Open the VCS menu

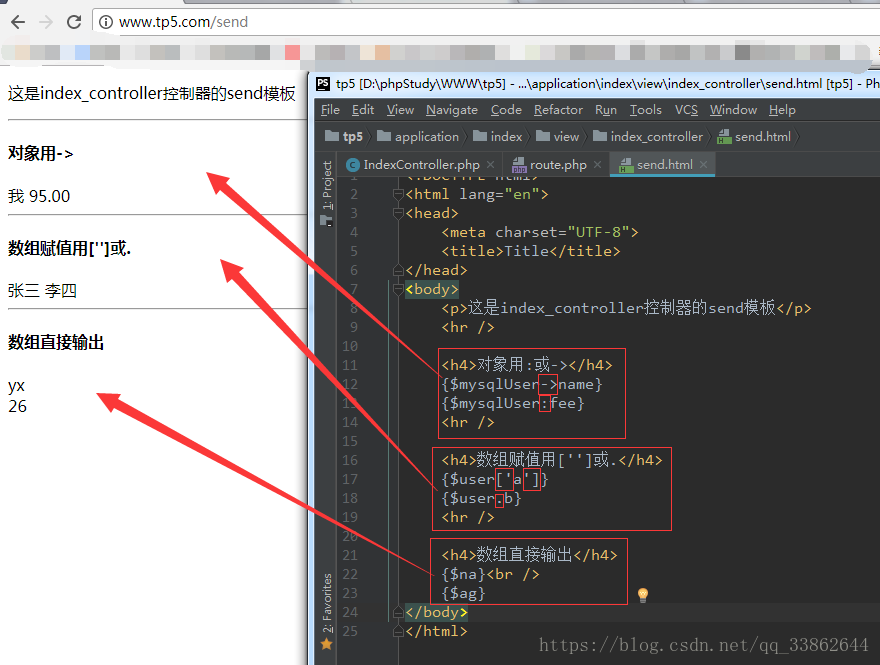coord(686,110)
